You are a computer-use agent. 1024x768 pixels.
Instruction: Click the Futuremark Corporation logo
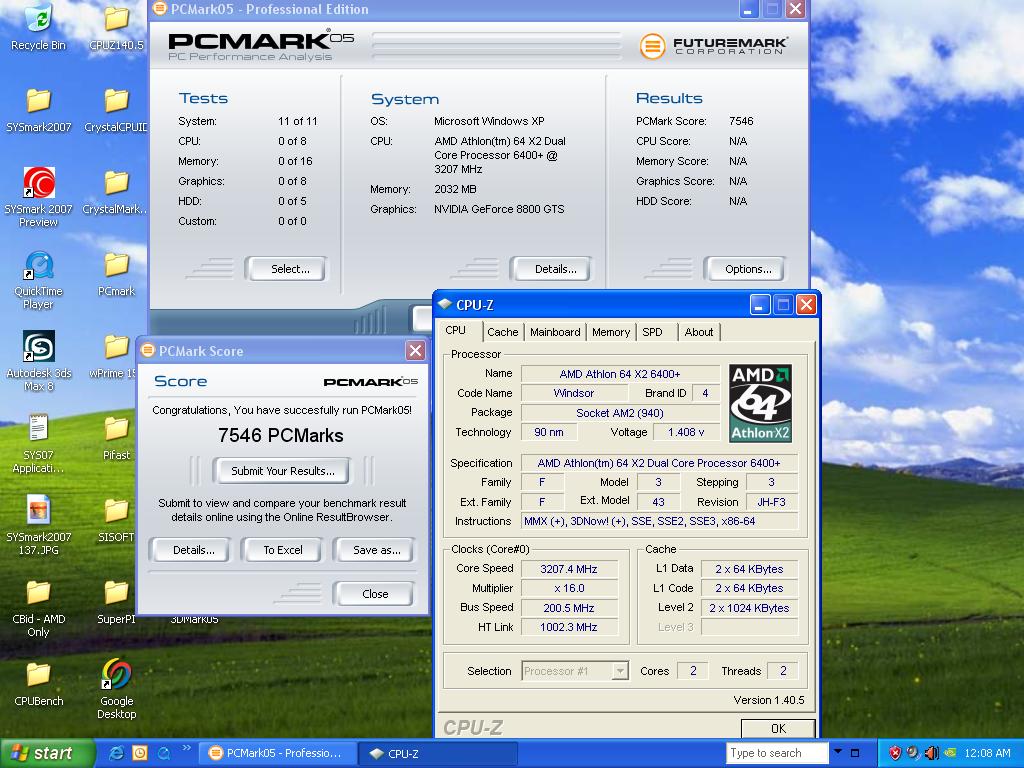(x=713, y=46)
